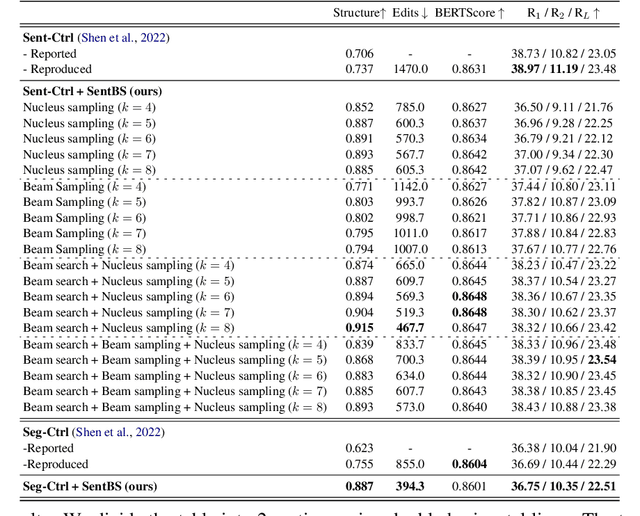The width and height of the screenshot is (640, 516).
Task: Select the bold 394.3 Edits value
Action: (409, 486)
